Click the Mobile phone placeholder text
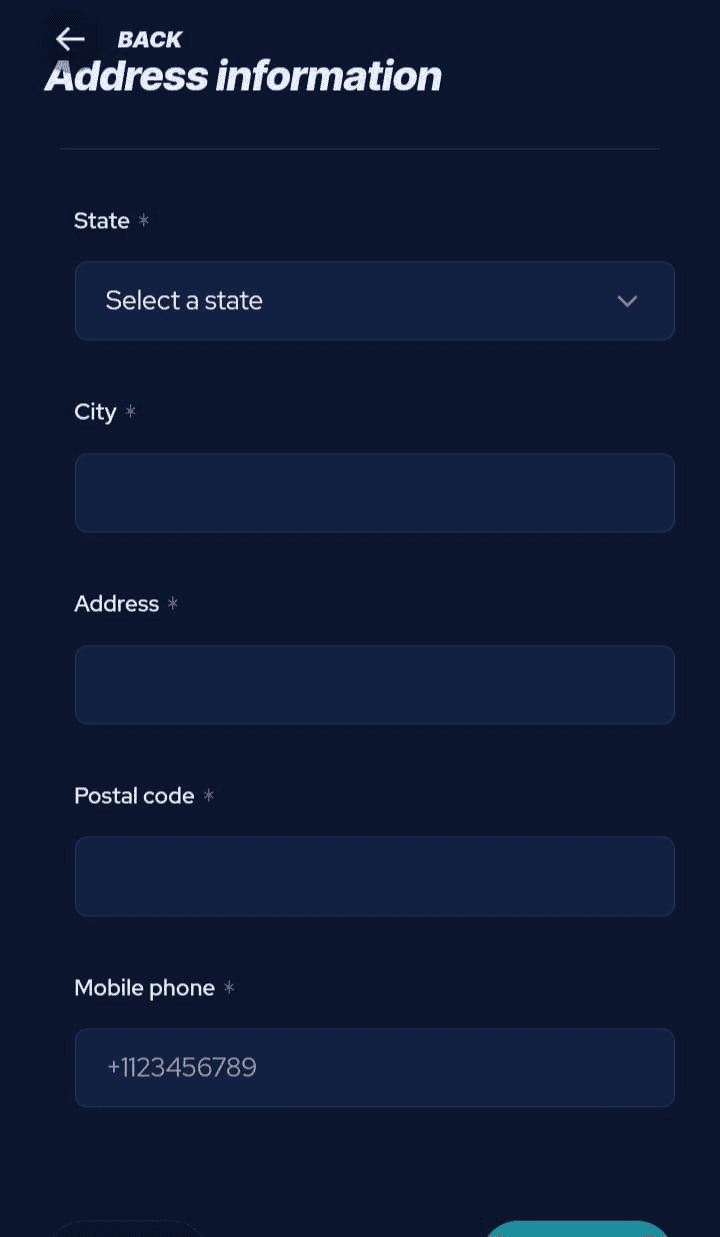Image resolution: width=720 pixels, height=1237 pixels. tap(181, 1067)
